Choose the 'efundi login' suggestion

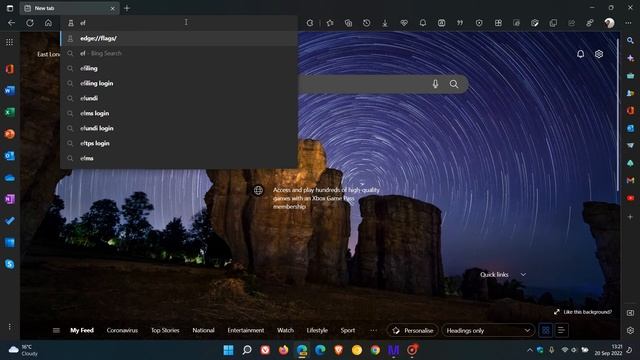179,128
